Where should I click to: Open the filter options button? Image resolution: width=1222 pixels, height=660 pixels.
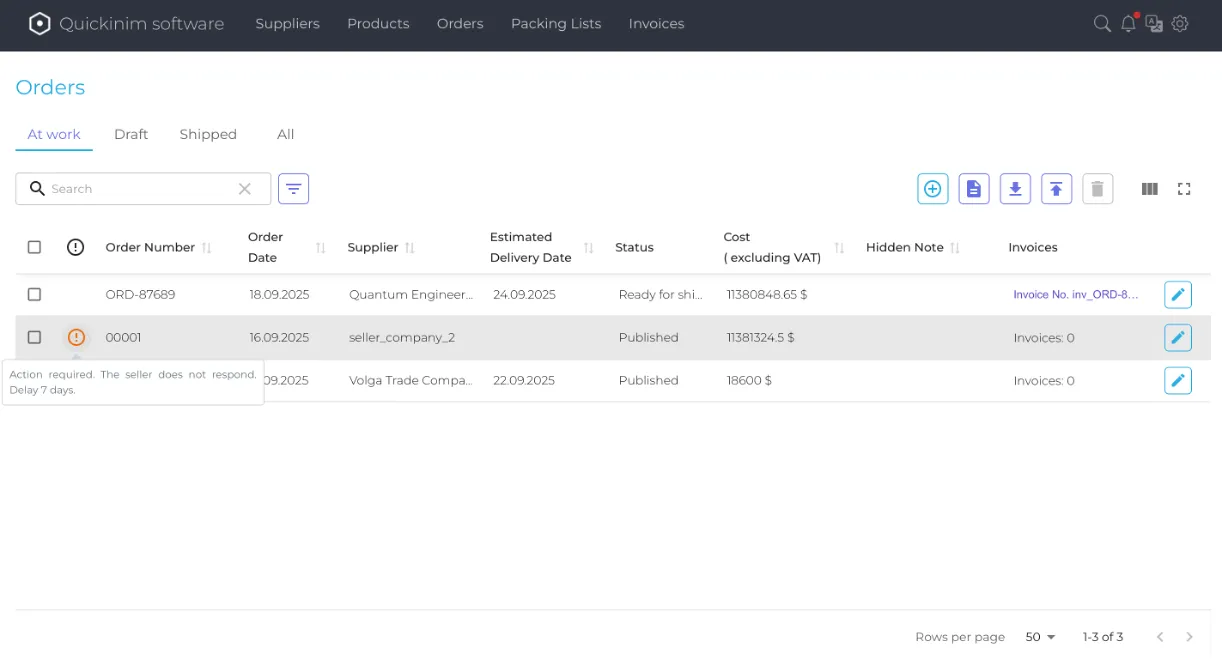tap(293, 189)
